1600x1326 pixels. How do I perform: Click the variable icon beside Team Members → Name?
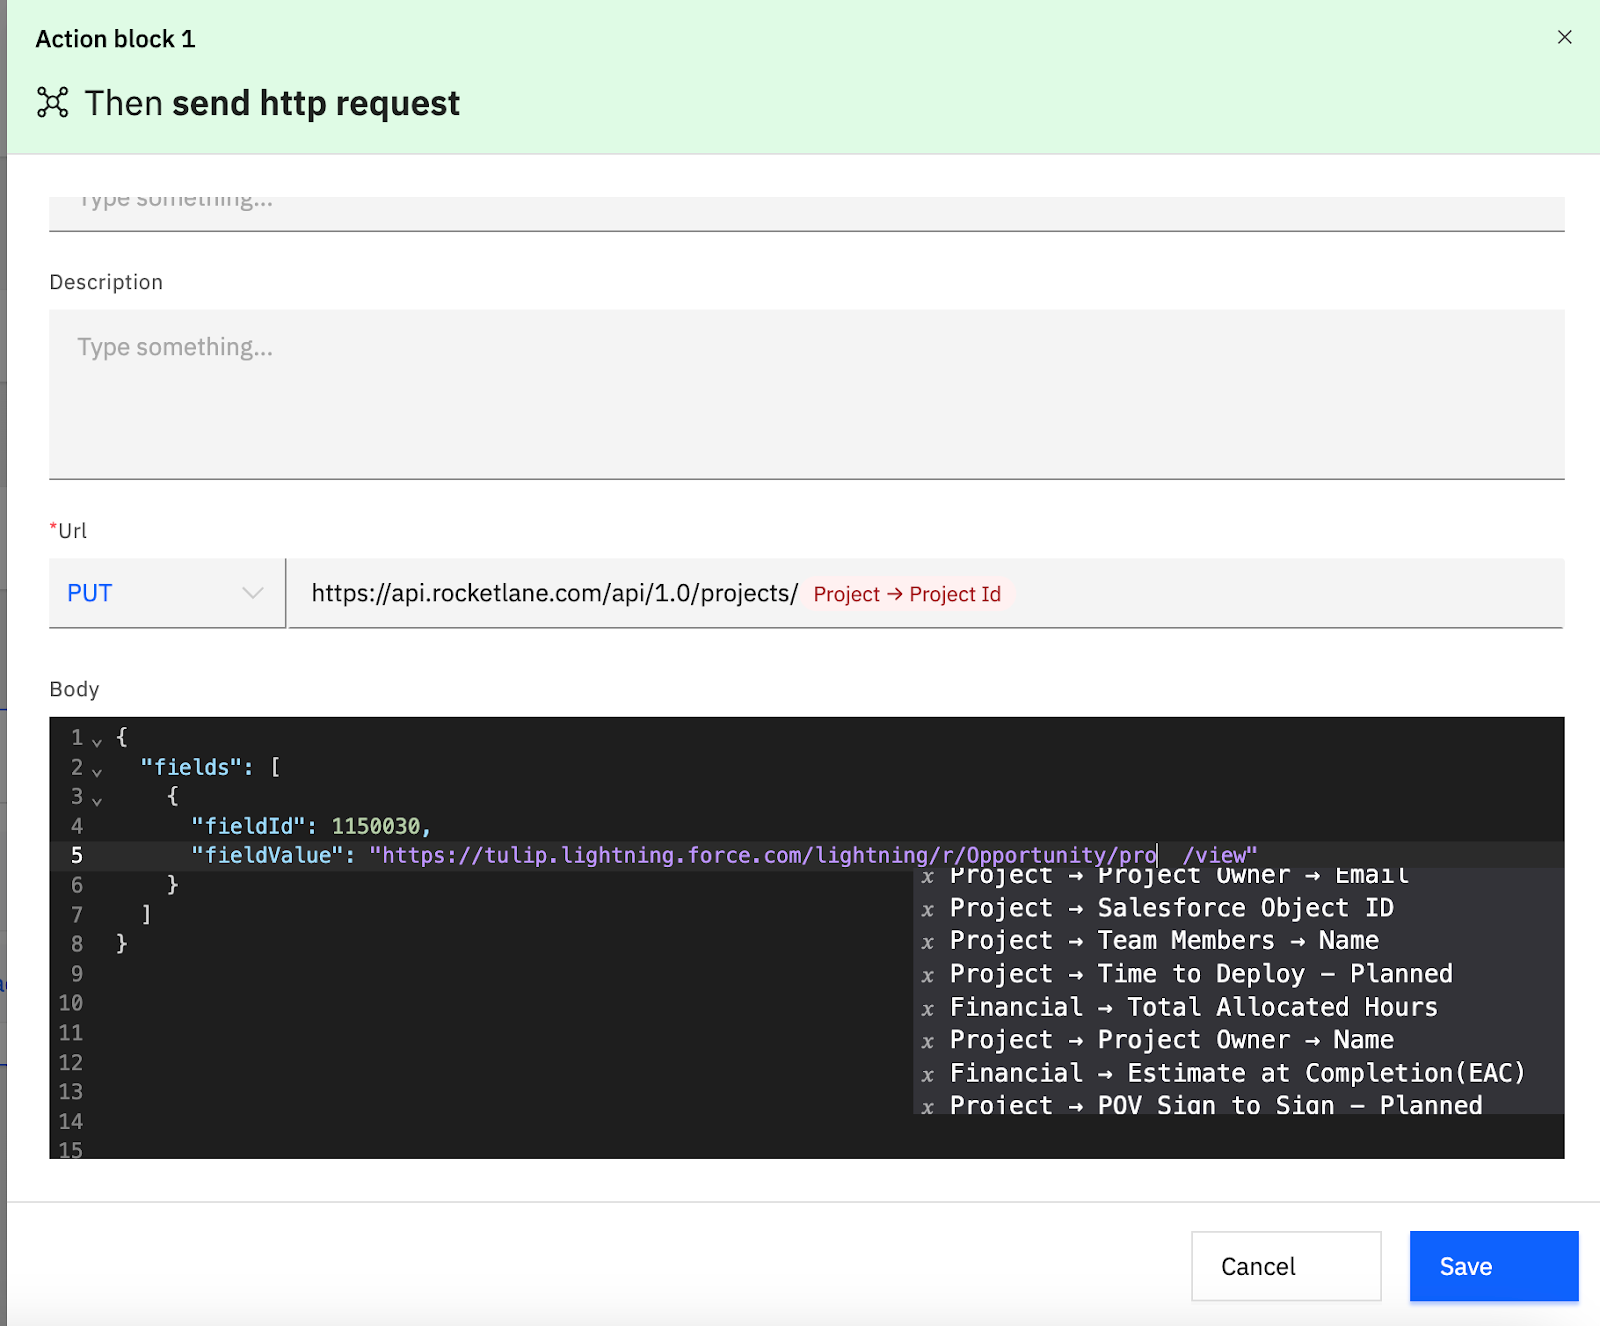(928, 943)
